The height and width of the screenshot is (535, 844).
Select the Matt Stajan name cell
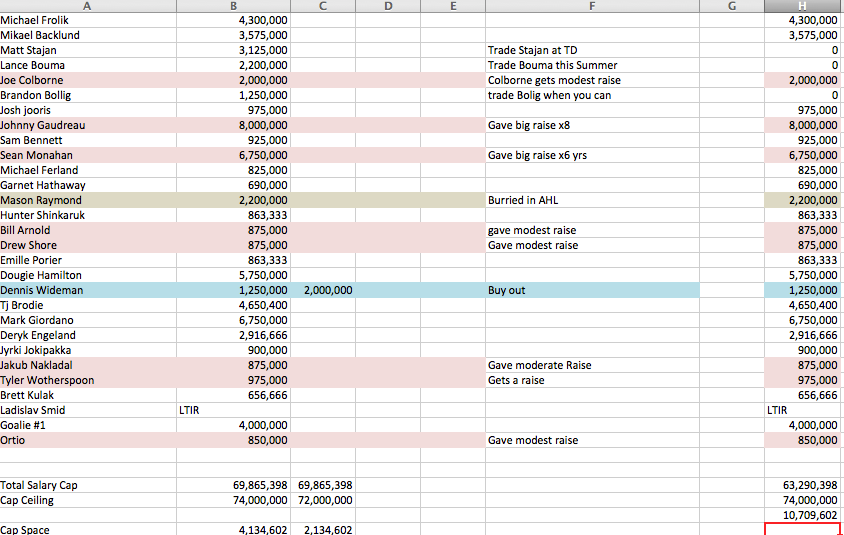coord(88,51)
